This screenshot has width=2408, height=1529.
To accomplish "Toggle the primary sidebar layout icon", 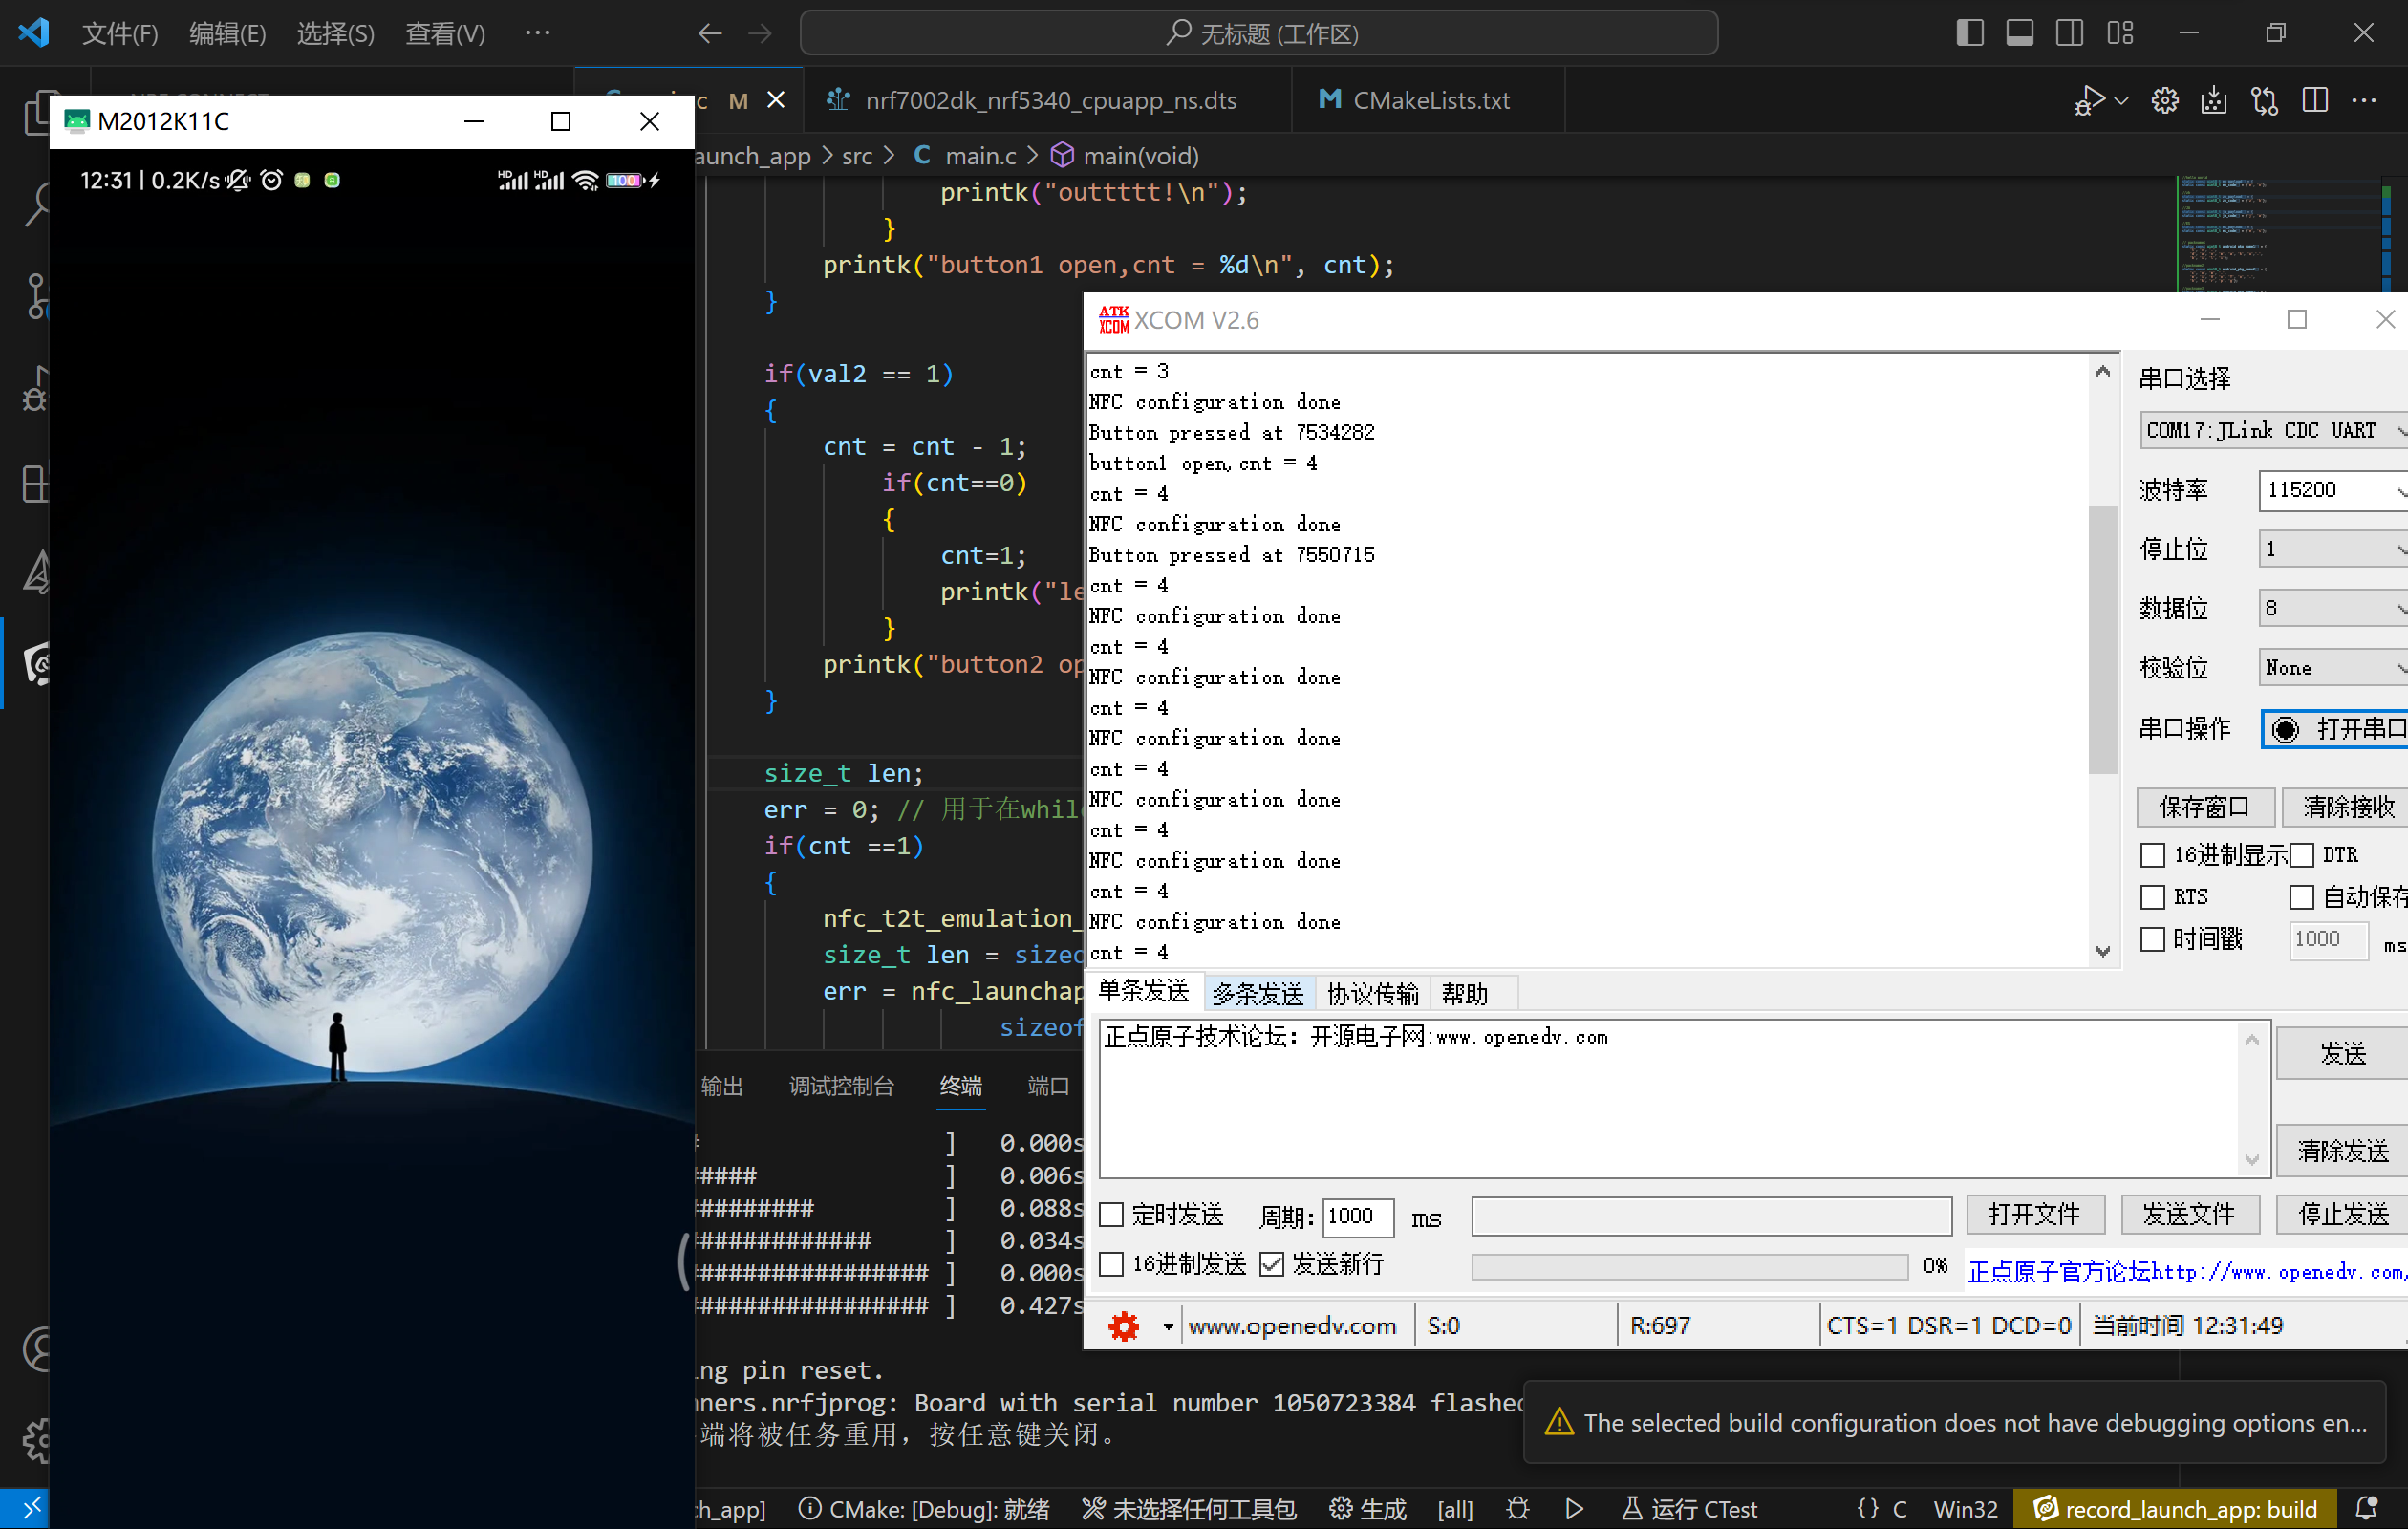I will (1969, 33).
